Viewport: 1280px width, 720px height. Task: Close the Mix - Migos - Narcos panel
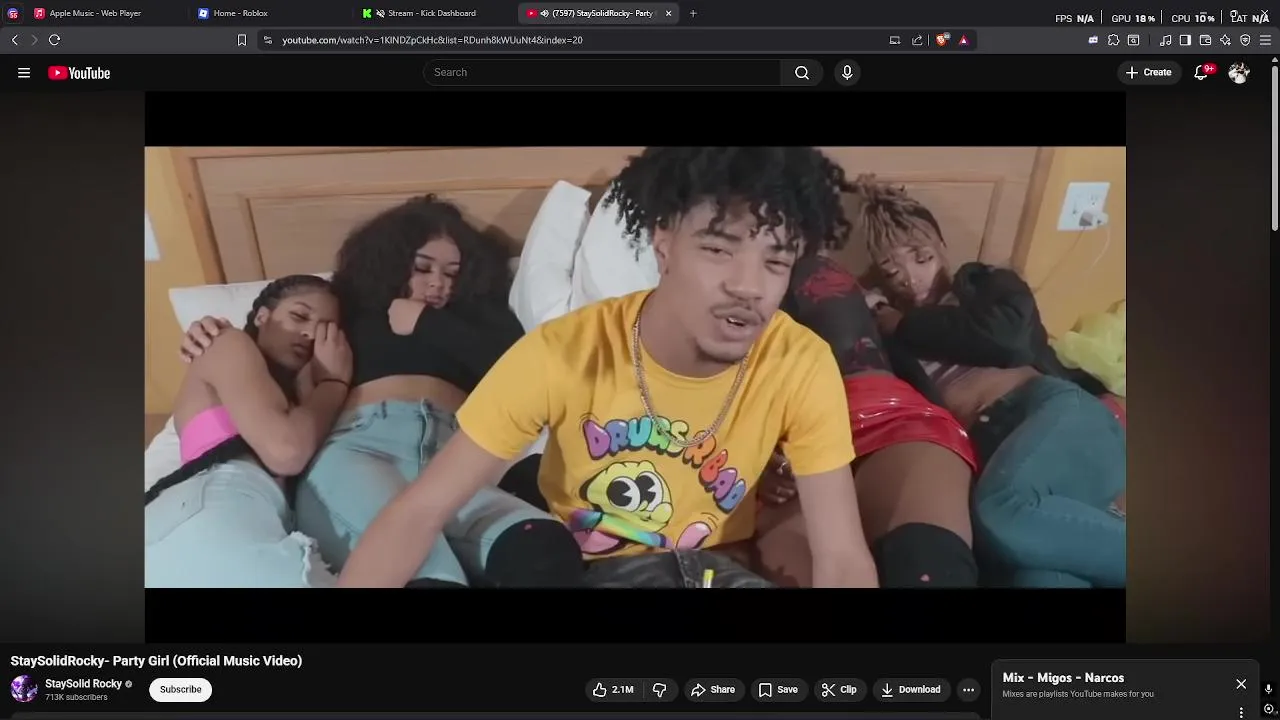pos(1241,684)
